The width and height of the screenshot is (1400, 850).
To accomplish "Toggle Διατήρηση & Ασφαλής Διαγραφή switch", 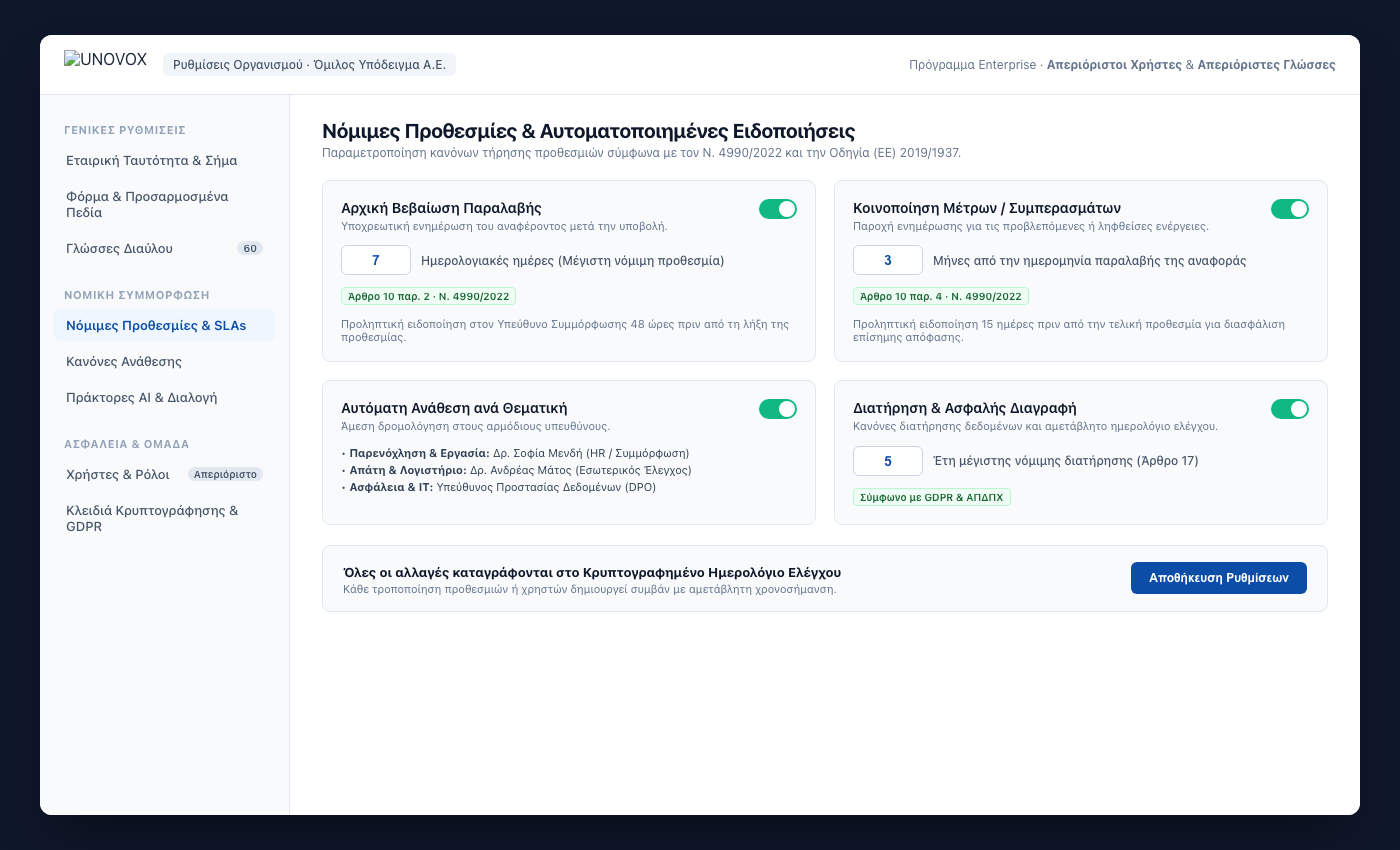I will coord(1290,409).
